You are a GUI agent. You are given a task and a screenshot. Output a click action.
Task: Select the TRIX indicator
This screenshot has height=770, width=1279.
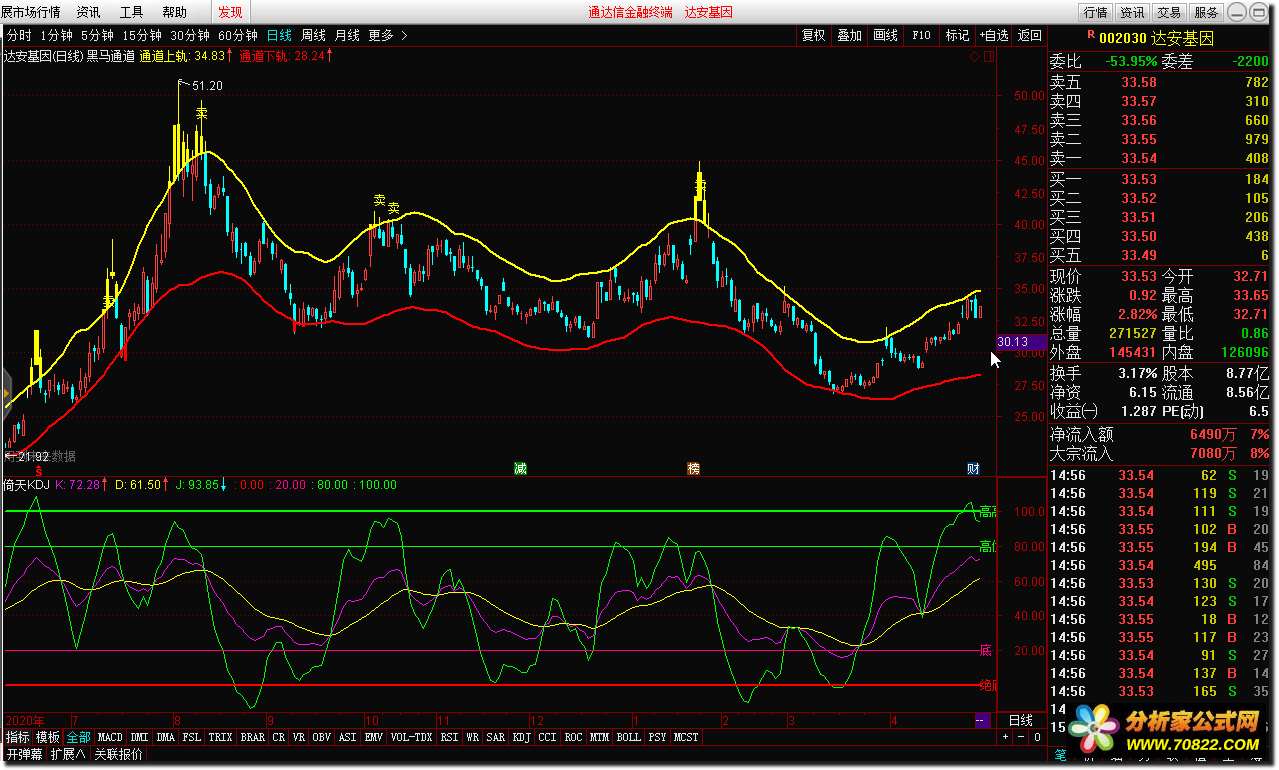pos(221,737)
